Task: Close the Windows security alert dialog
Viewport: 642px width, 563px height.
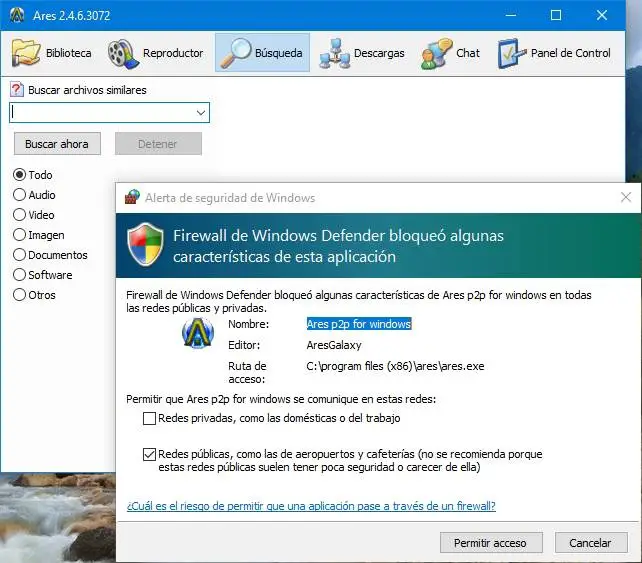Action: (x=626, y=197)
